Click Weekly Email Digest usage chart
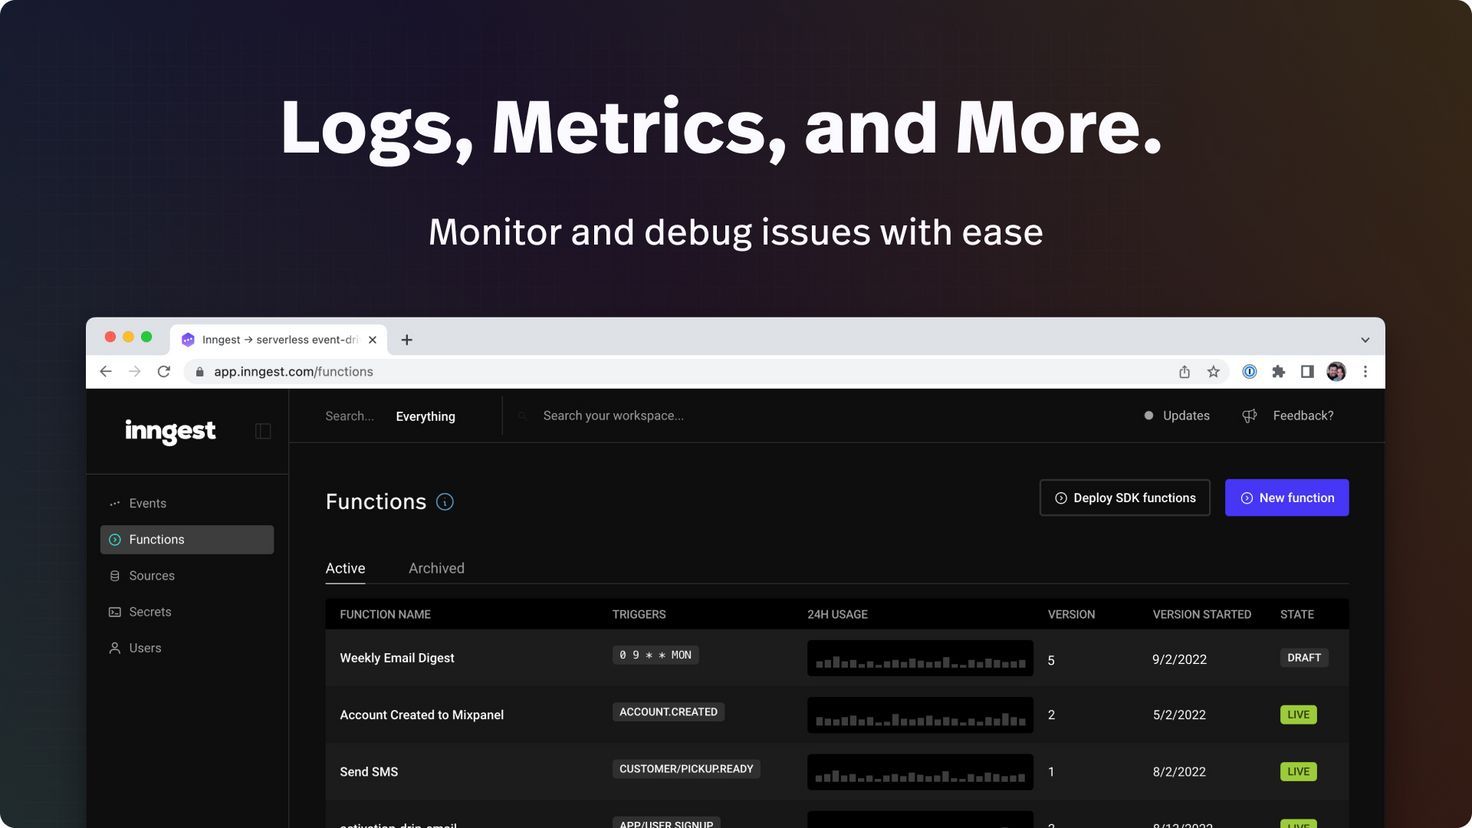The height and width of the screenshot is (828, 1472). 920,658
